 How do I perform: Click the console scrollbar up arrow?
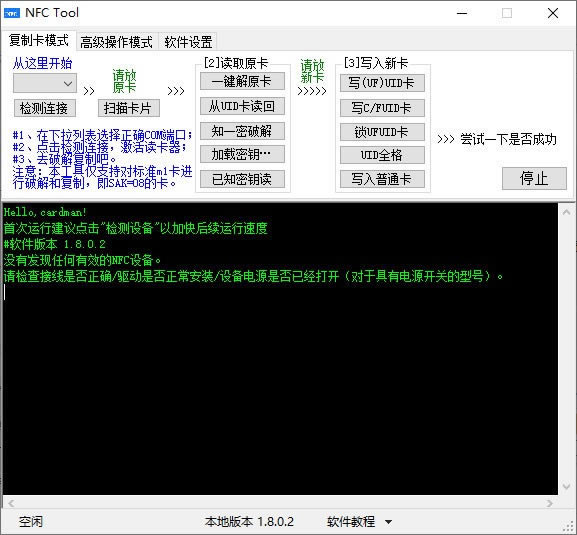coord(566,212)
